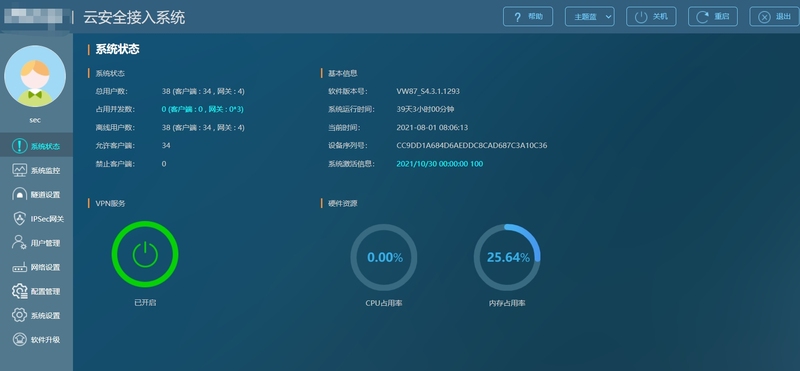Select the 隧道设置 tunnel icon

point(19,194)
